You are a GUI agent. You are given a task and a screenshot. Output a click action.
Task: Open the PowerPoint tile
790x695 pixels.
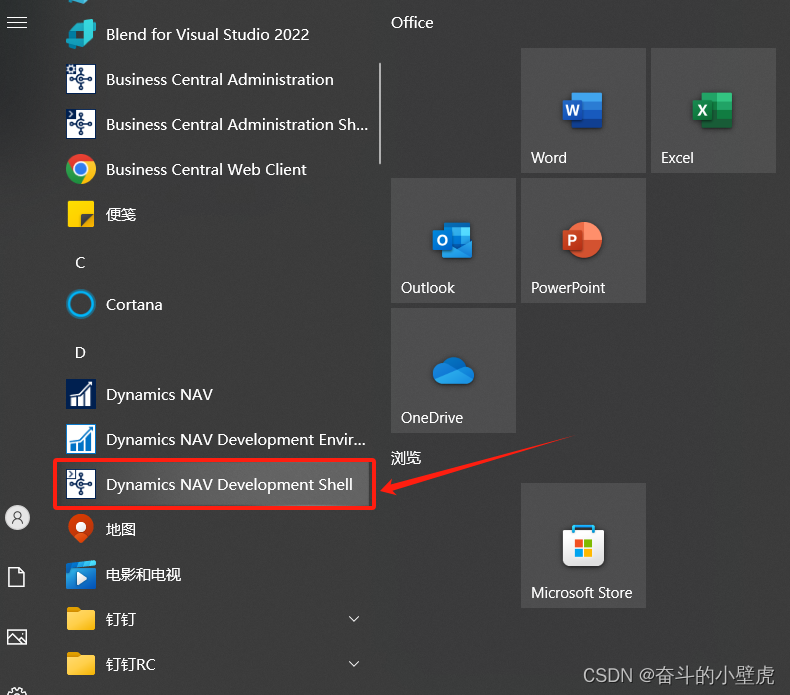tap(583, 240)
